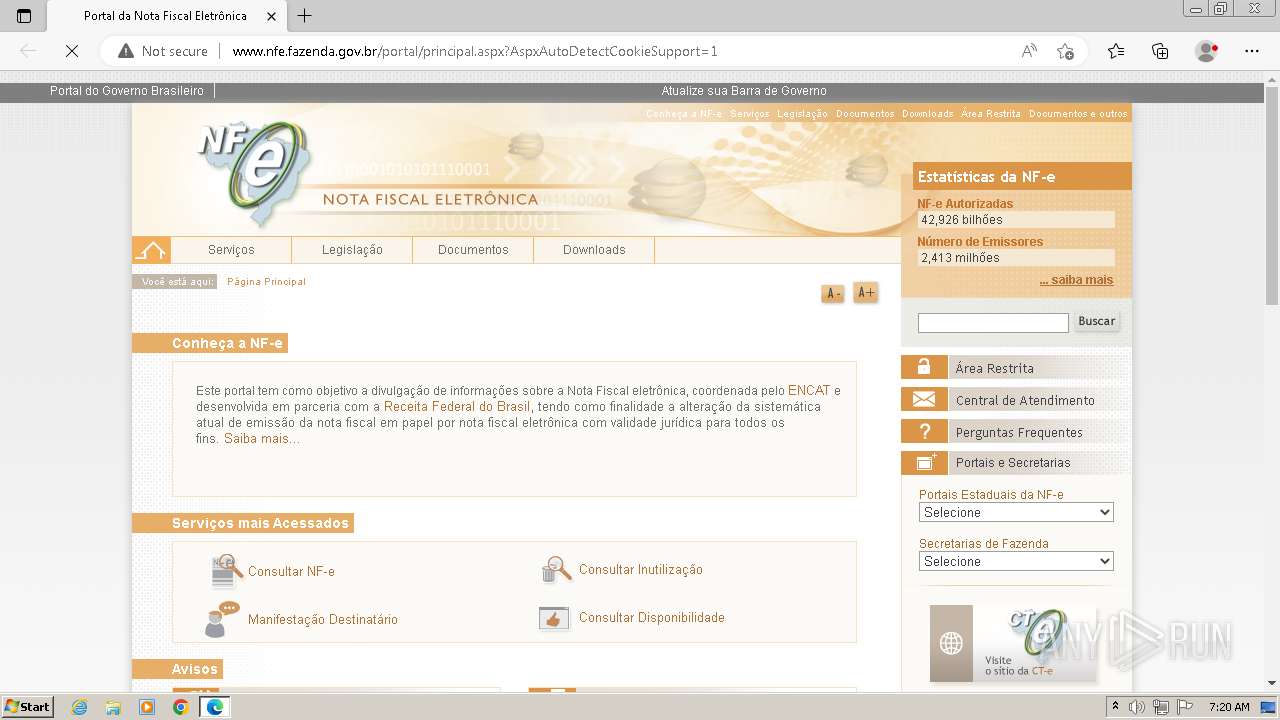Open the Collections icon in Edge toolbar
The height and width of the screenshot is (720, 1280).
pos(1160,51)
